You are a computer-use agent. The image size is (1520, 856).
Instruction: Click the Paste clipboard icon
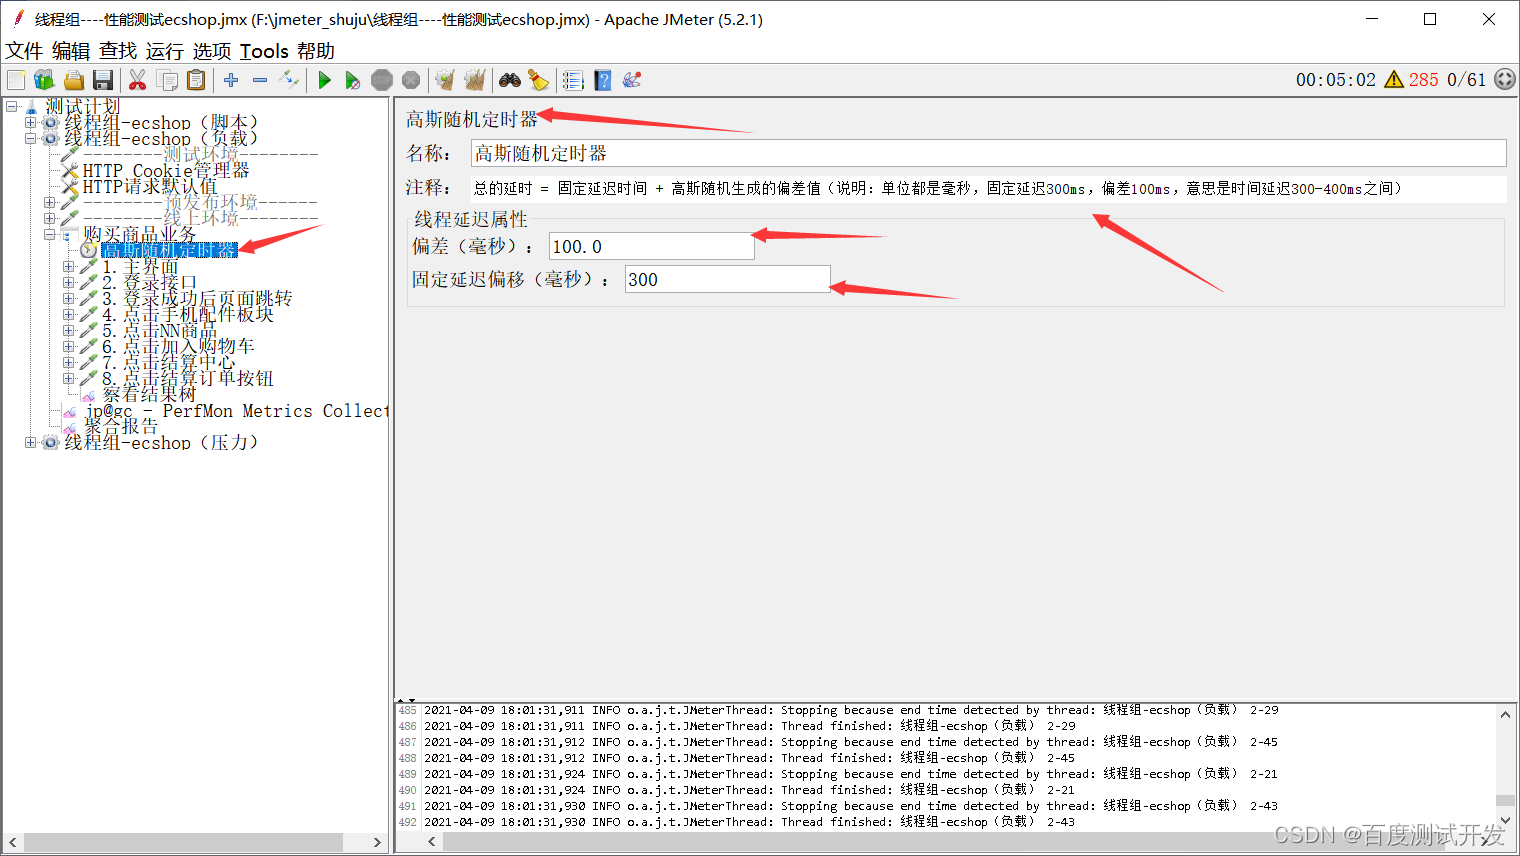point(196,80)
